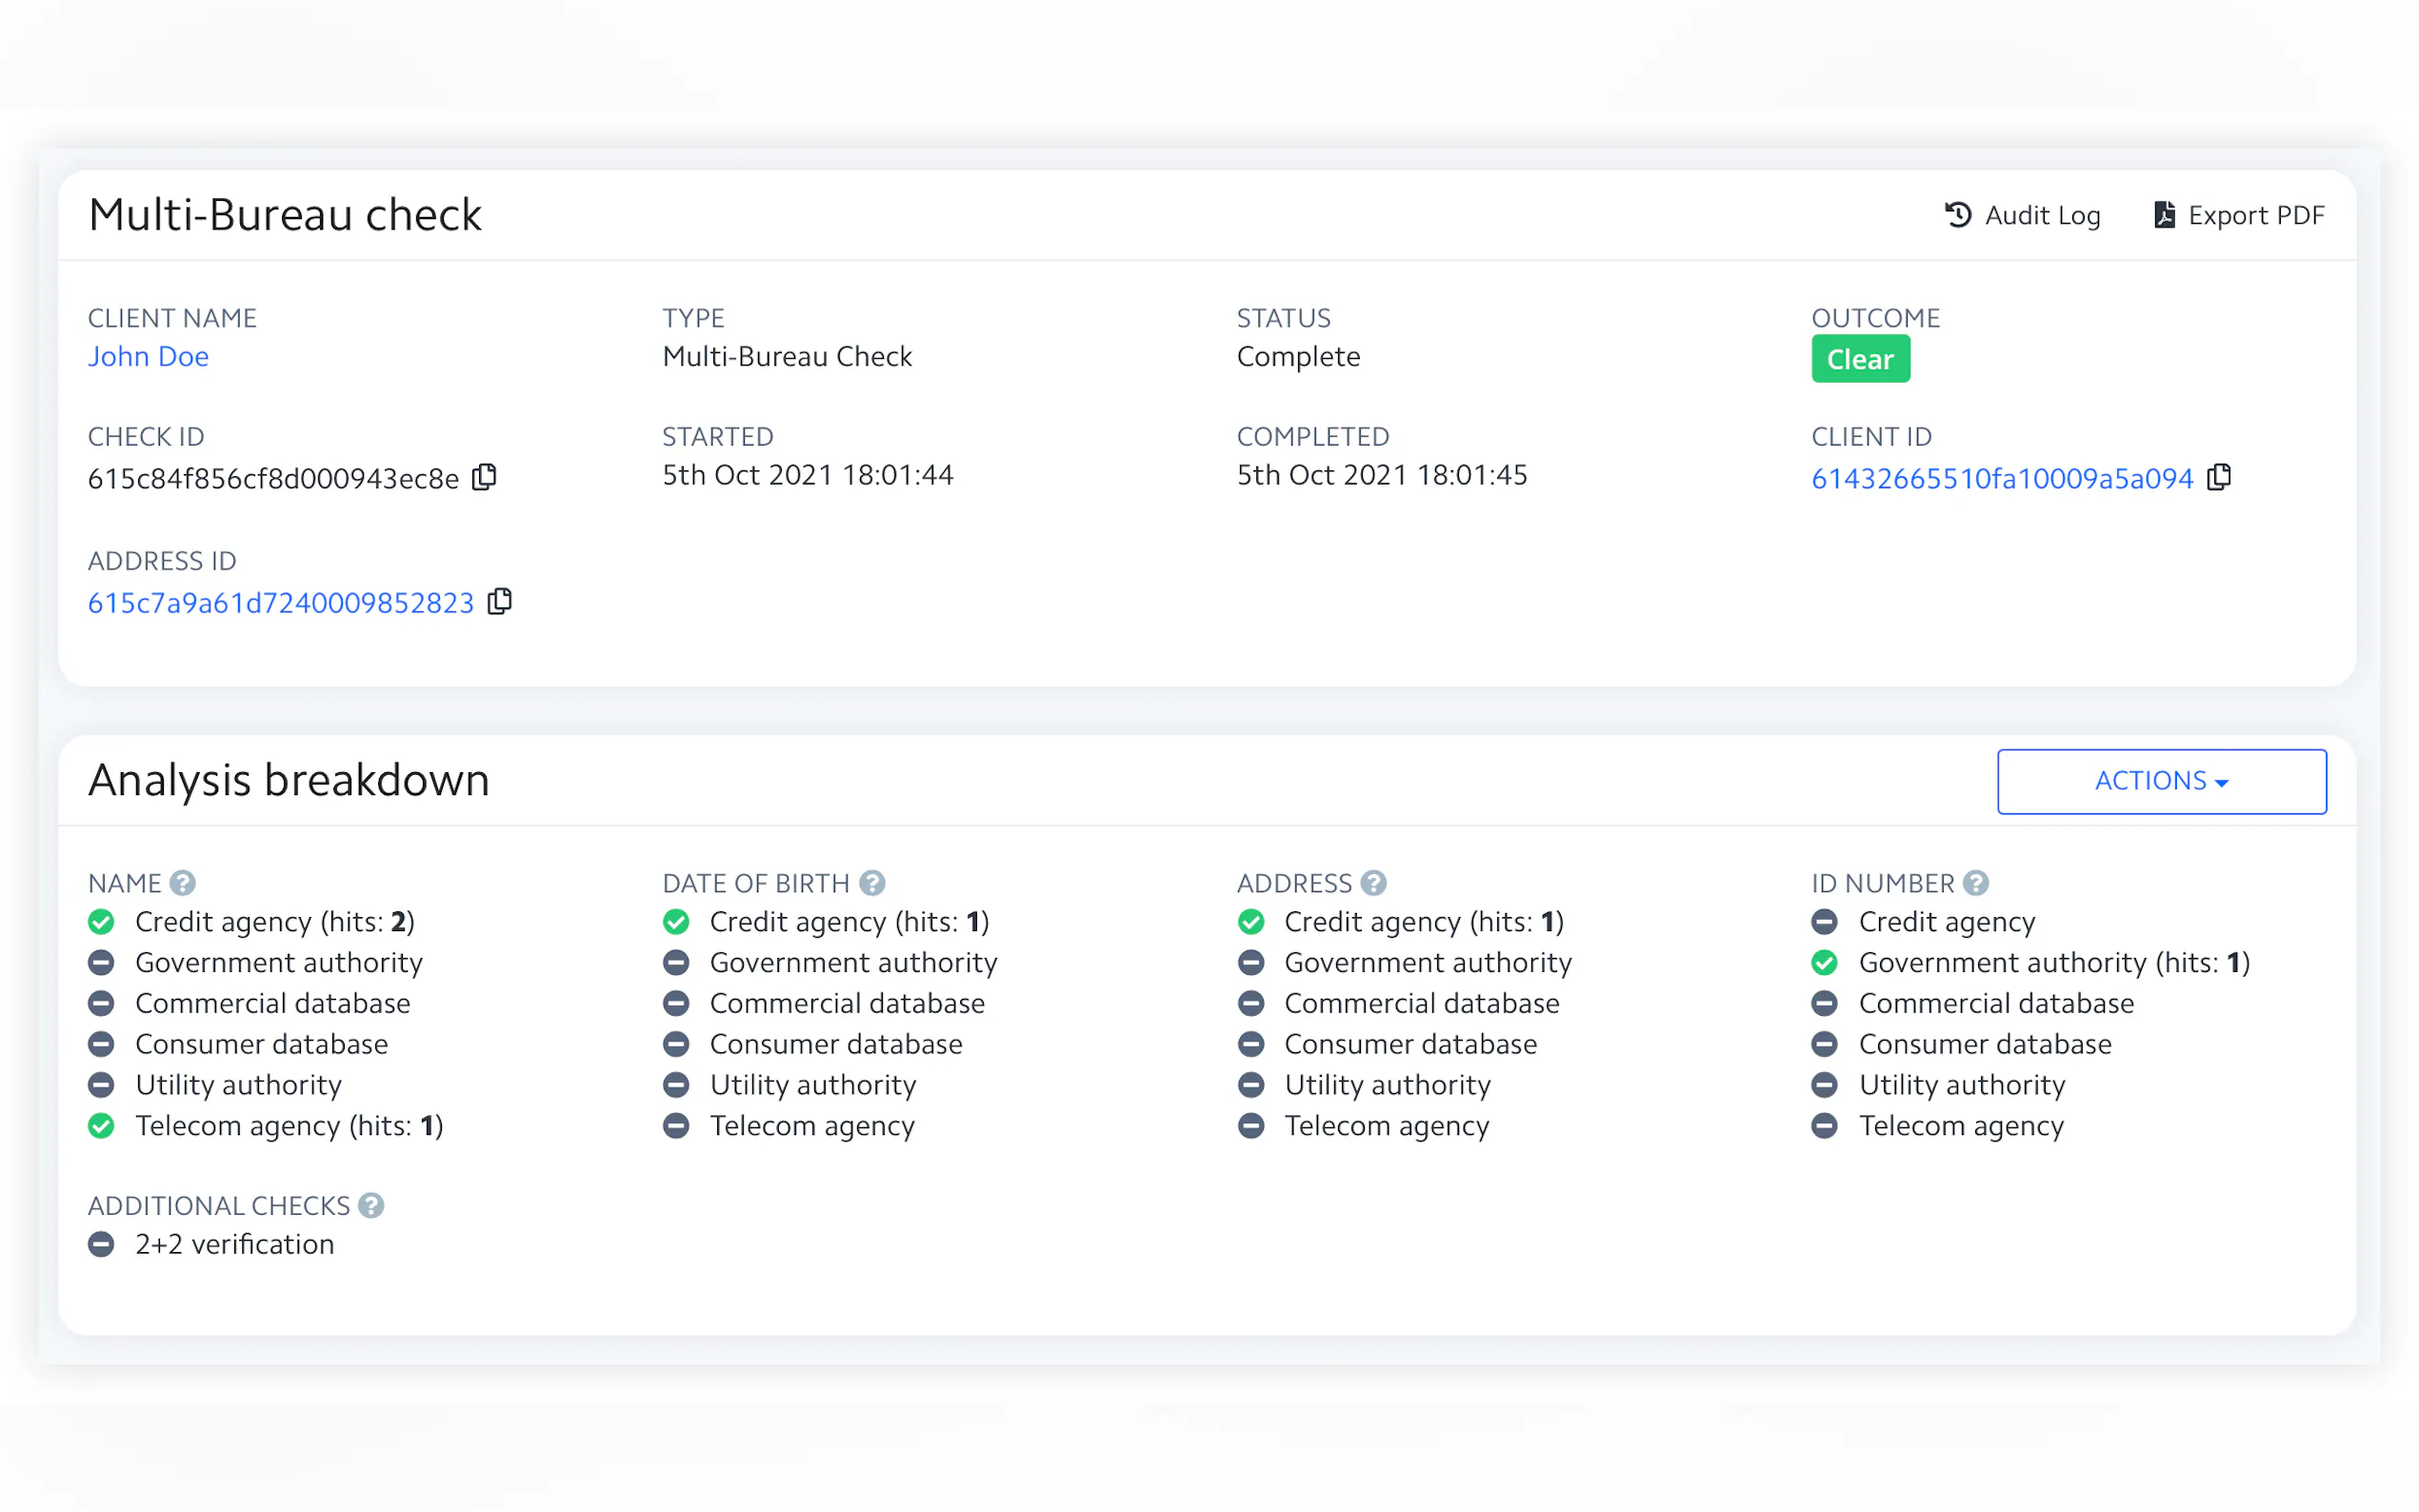Copy the Check ID to clipboard
The width and height of the screenshot is (2419, 1512).
[x=484, y=477]
